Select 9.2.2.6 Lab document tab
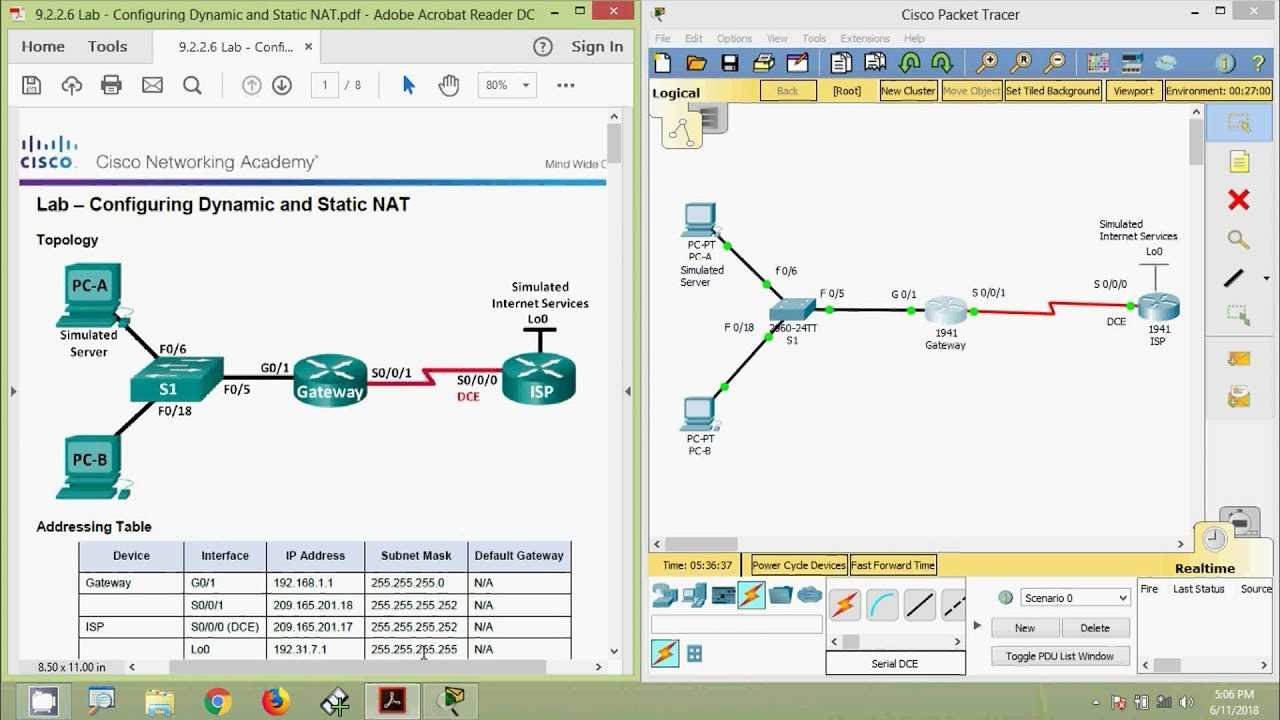This screenshot has width=1280, height=720. point(236,47)
